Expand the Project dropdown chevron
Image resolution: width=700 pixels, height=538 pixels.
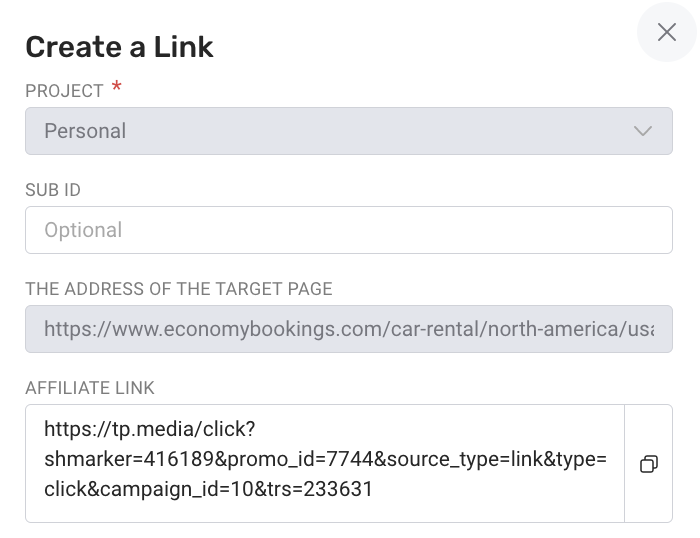pos(643,131)
